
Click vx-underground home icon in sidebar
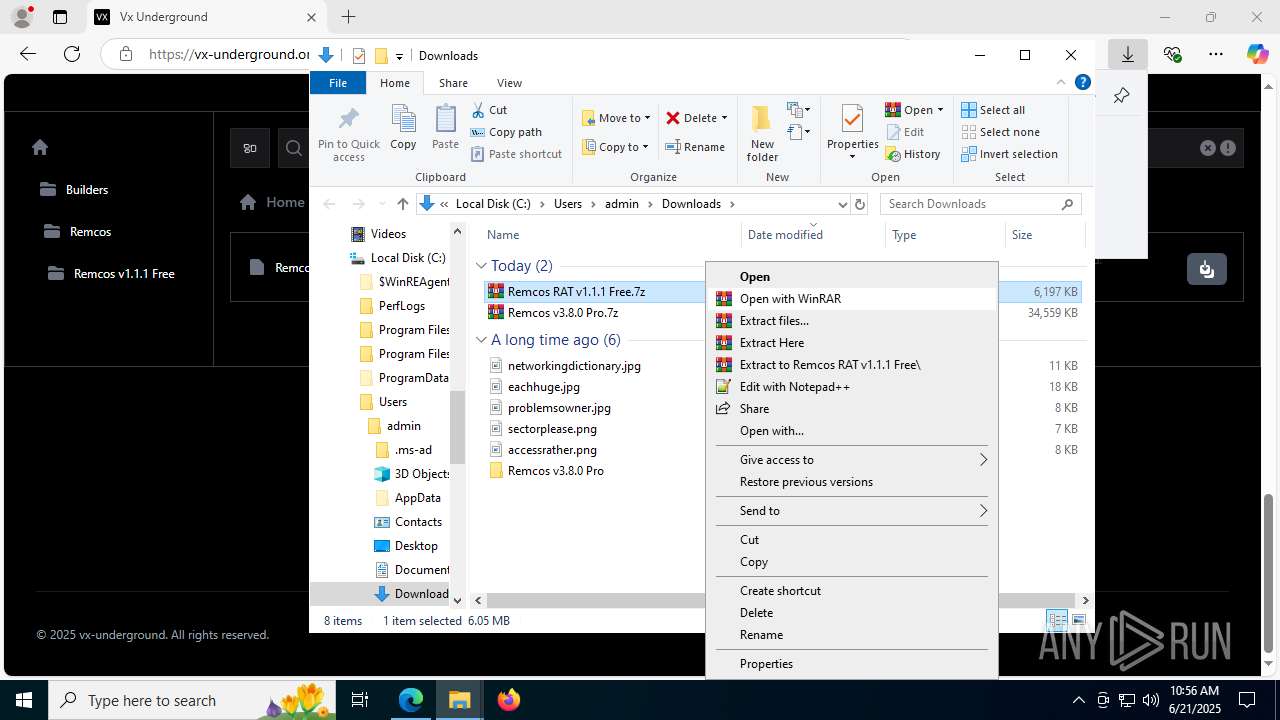40,147
